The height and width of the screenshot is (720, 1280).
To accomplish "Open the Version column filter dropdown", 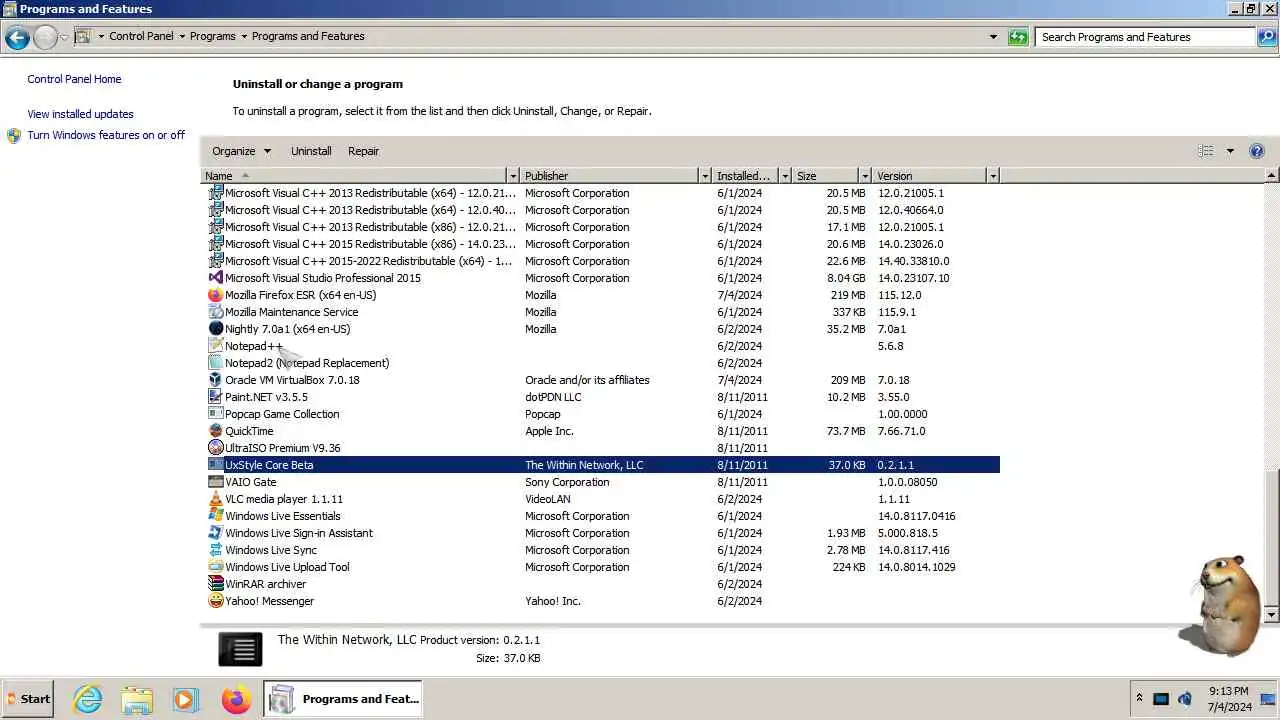I will point(993,176).
